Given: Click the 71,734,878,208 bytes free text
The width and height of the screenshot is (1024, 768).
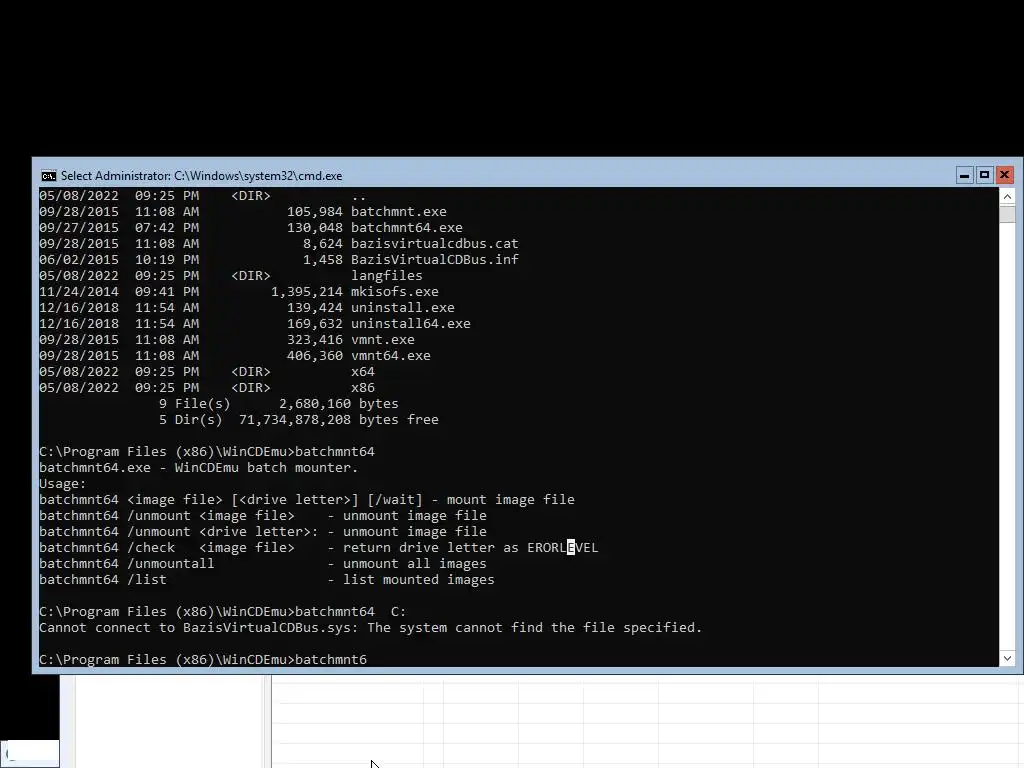Looking at the screenshot, I should tap(338, 419).
